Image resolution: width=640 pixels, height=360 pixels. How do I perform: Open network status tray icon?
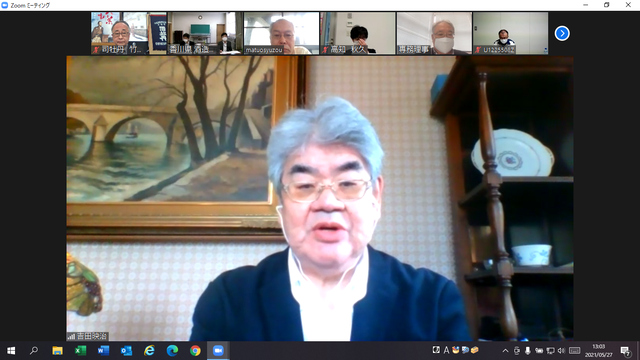[551, 351]
